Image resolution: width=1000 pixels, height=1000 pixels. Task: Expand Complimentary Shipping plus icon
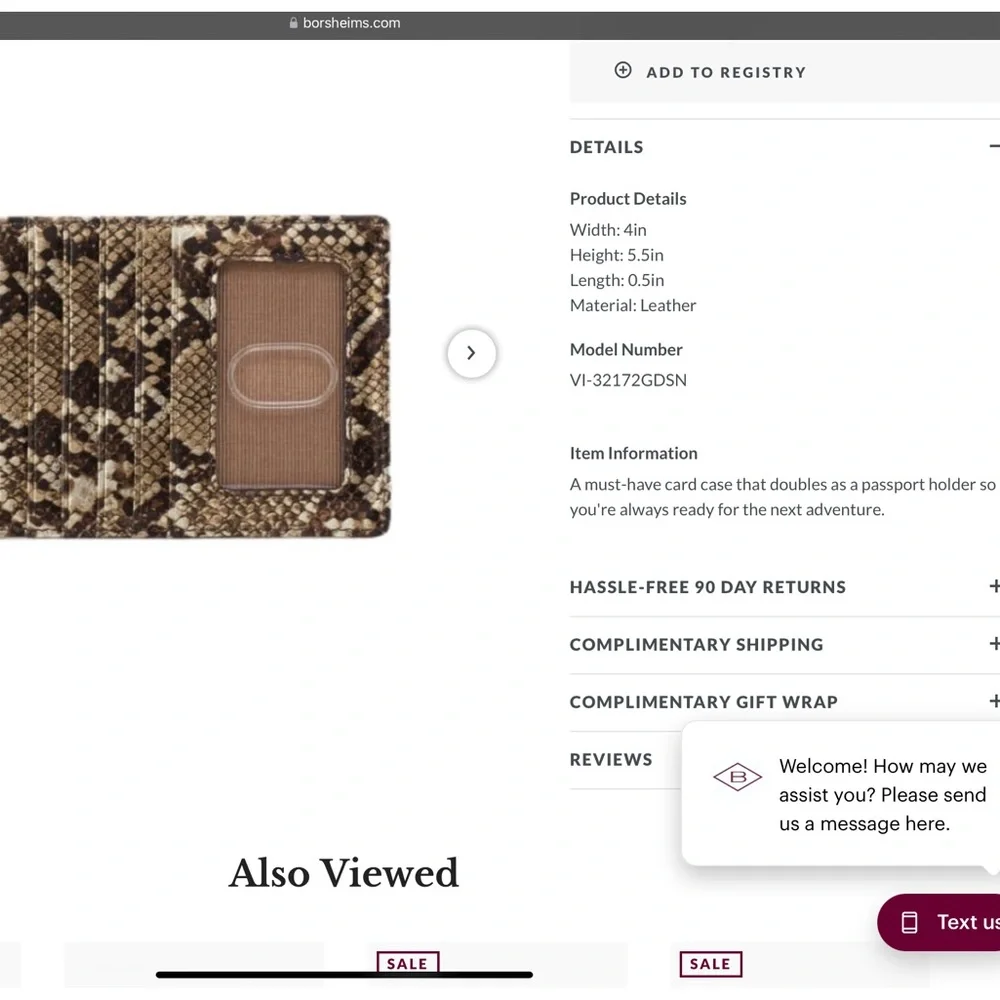coord(994,643)
